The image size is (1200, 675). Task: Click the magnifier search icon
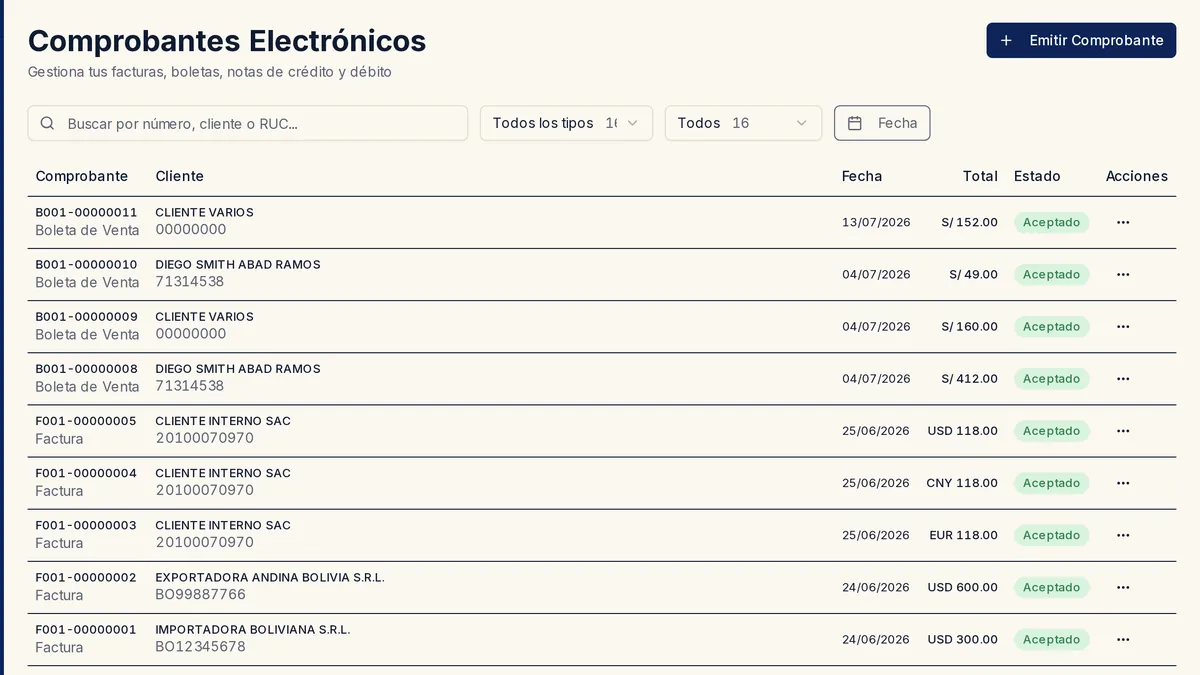point(47,123)
